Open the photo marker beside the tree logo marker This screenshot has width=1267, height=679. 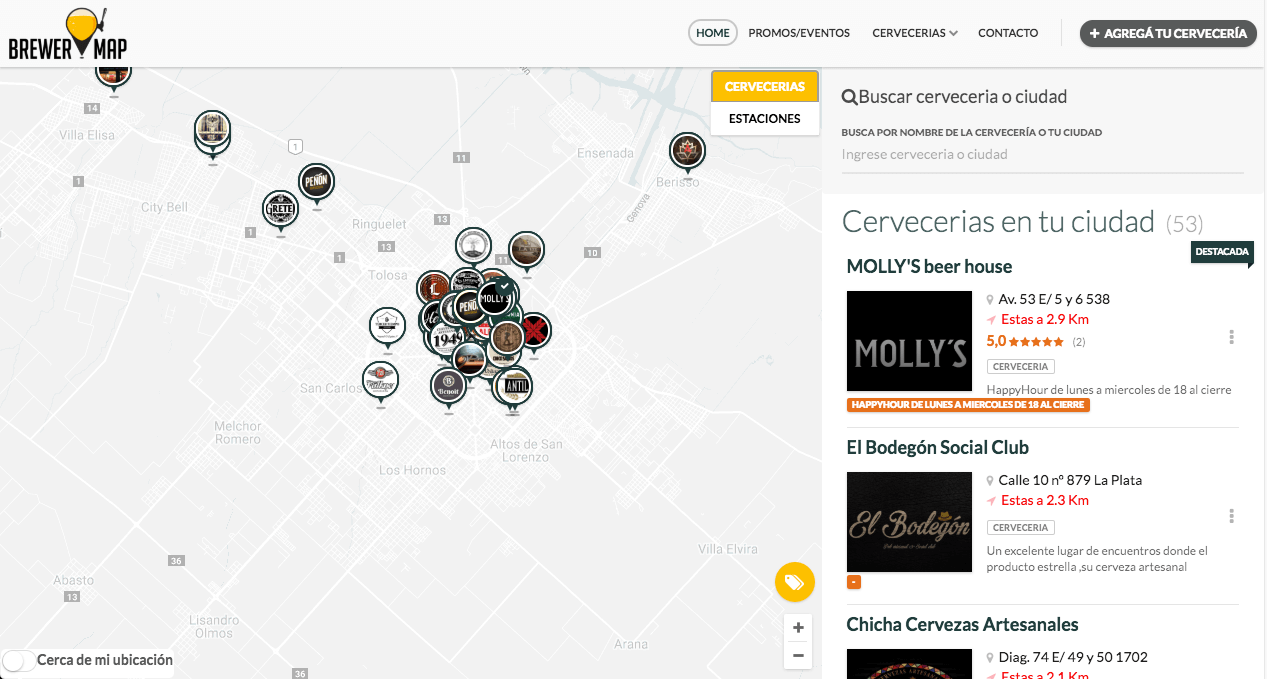pos(526,250)
